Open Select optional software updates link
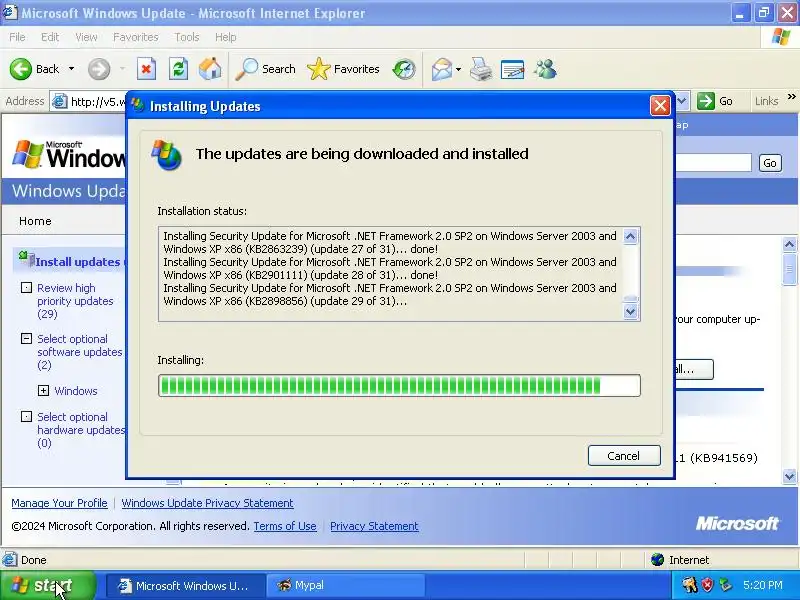Screen dimensions: 800x600 point(80,352)
